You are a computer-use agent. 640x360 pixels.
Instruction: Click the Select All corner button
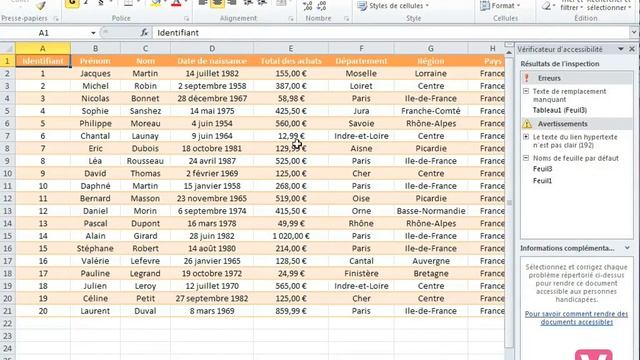(x=7, y=49)
